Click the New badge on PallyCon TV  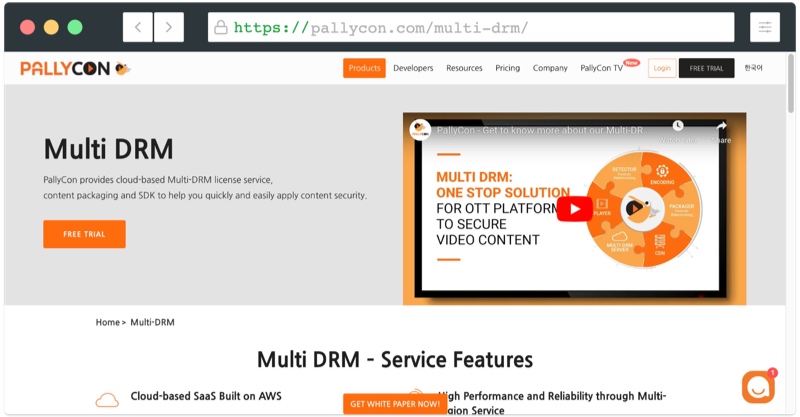(632, 63)
